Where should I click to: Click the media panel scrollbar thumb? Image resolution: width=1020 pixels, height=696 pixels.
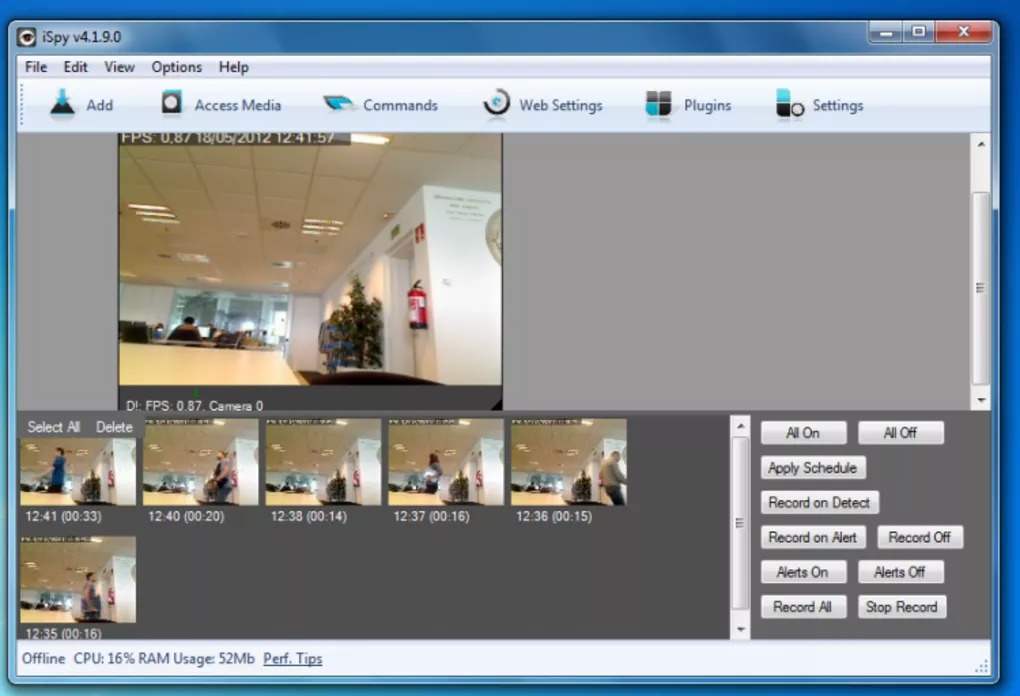tap(740, 523)
